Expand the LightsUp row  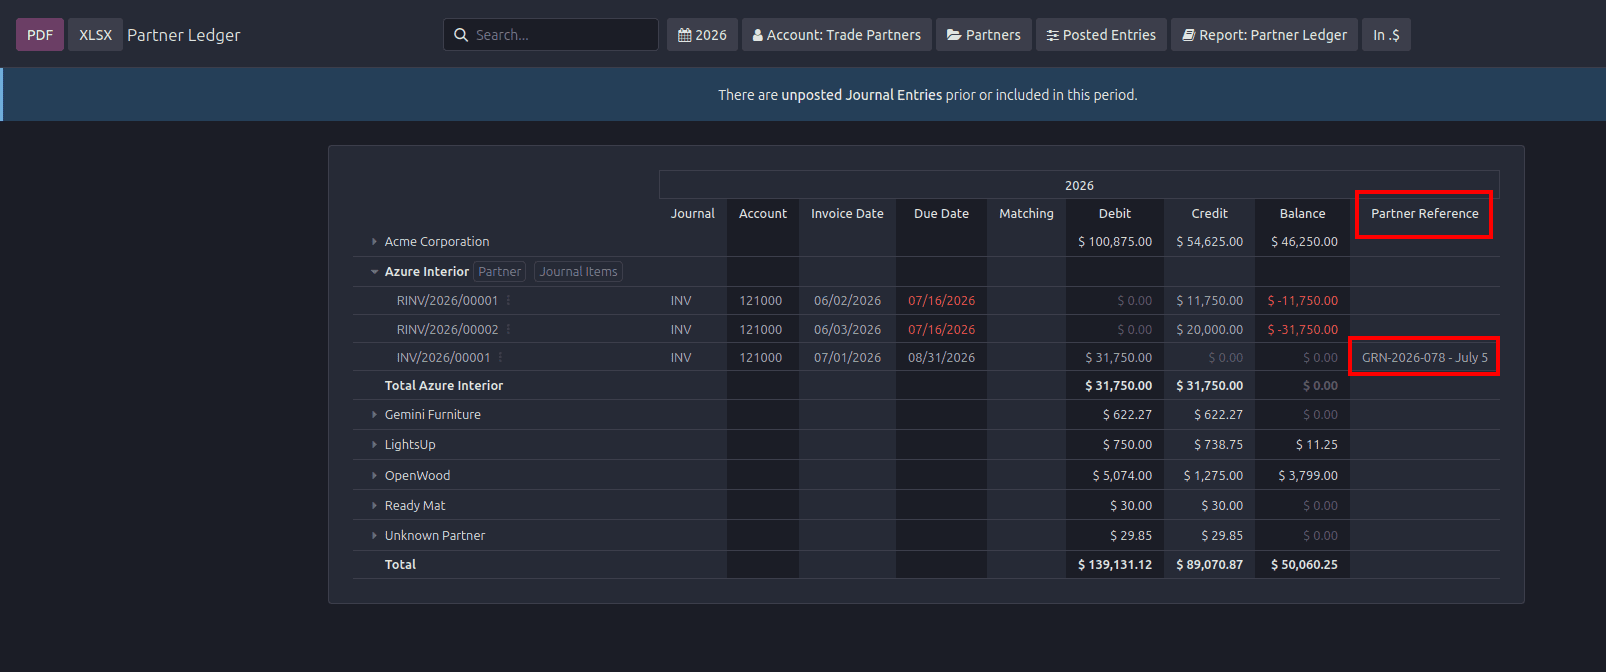click(374, 445)
